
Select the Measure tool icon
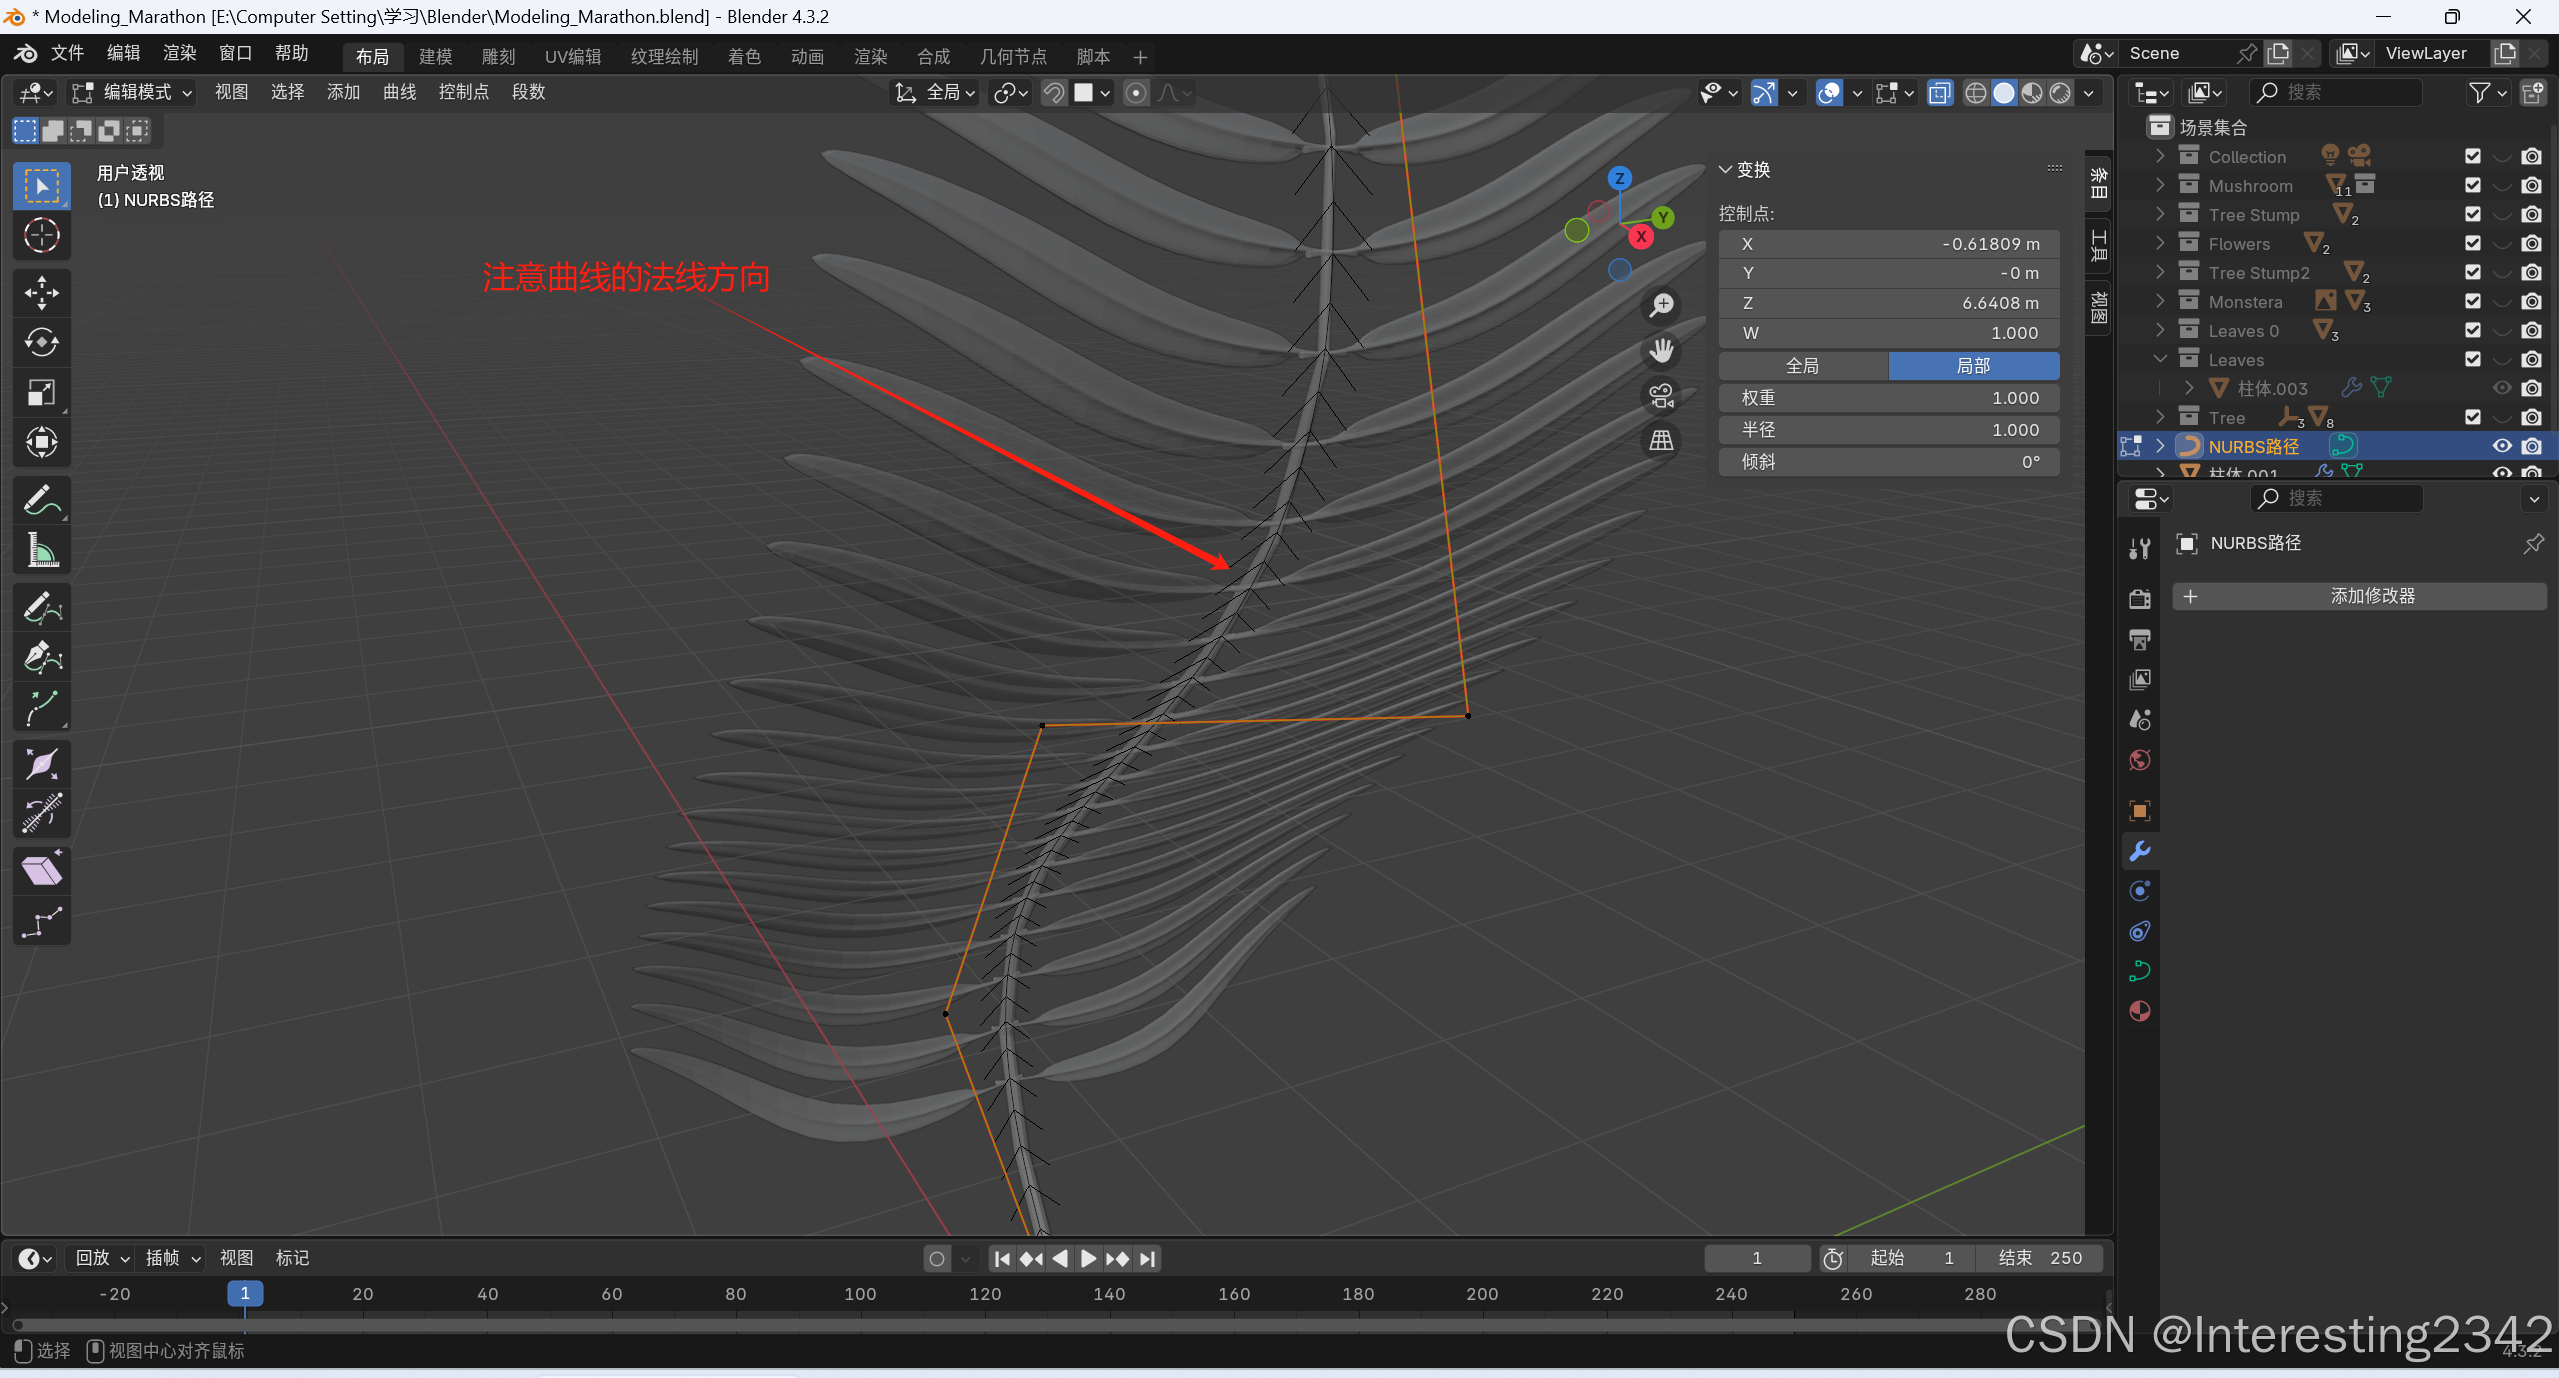coord(41,550)
